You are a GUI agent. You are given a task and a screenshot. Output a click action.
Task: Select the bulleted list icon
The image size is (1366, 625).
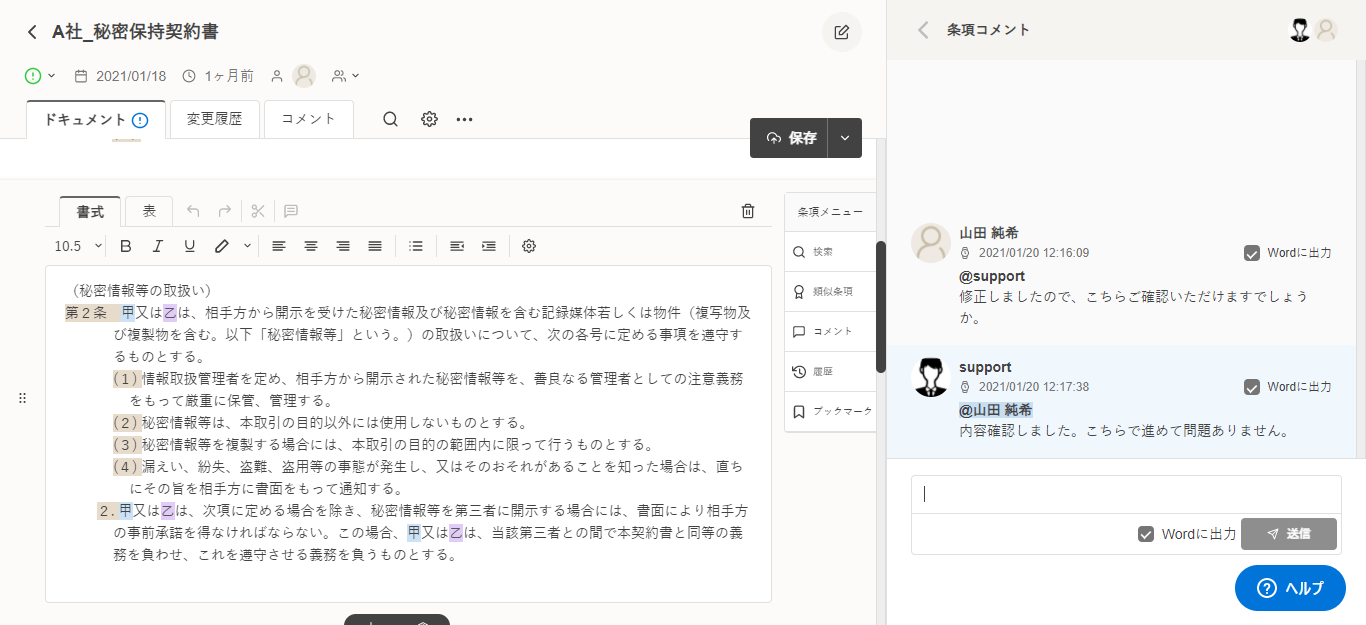[x=416, y=246]
